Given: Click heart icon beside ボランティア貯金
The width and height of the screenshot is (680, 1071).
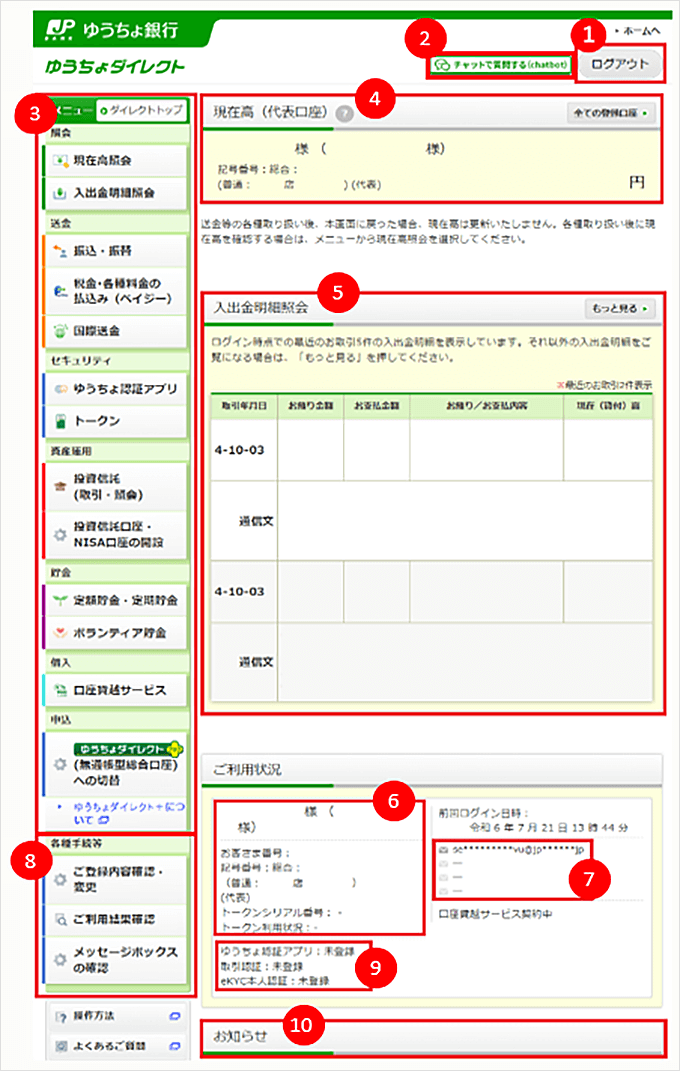Looking at the screenshot, I should (61, 632).
